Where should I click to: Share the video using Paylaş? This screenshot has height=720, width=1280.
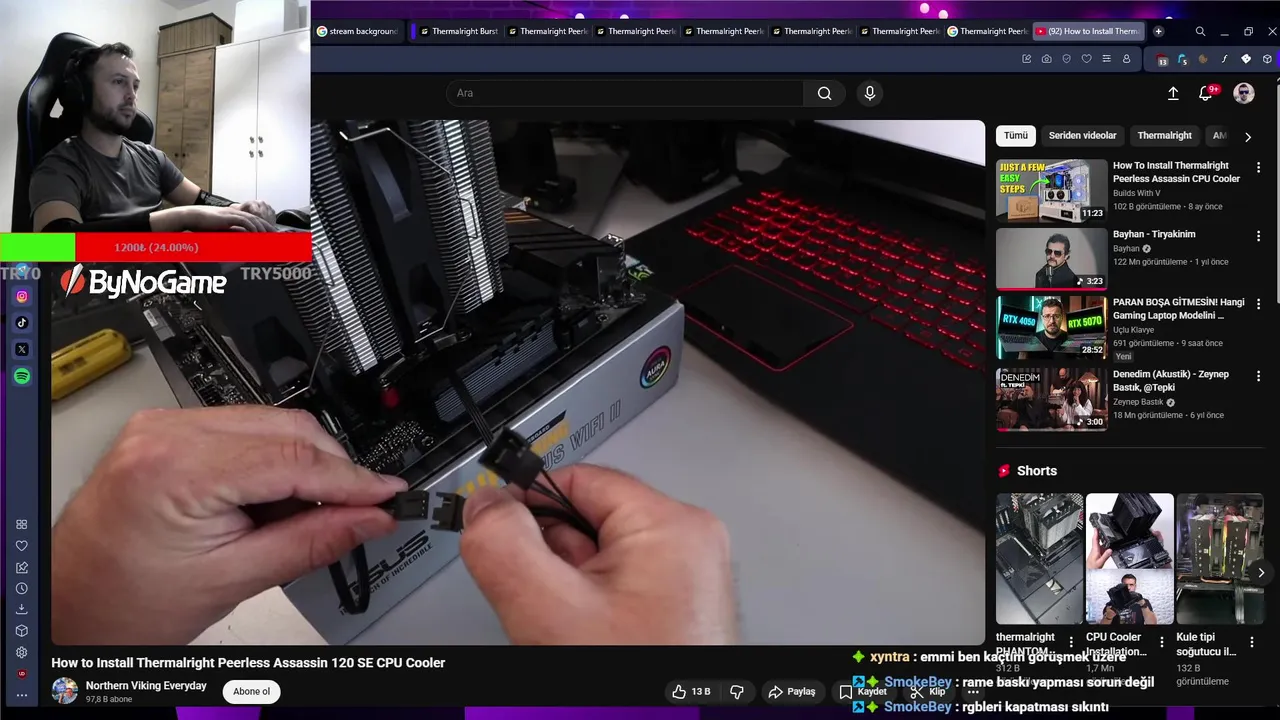pos(792,692)
